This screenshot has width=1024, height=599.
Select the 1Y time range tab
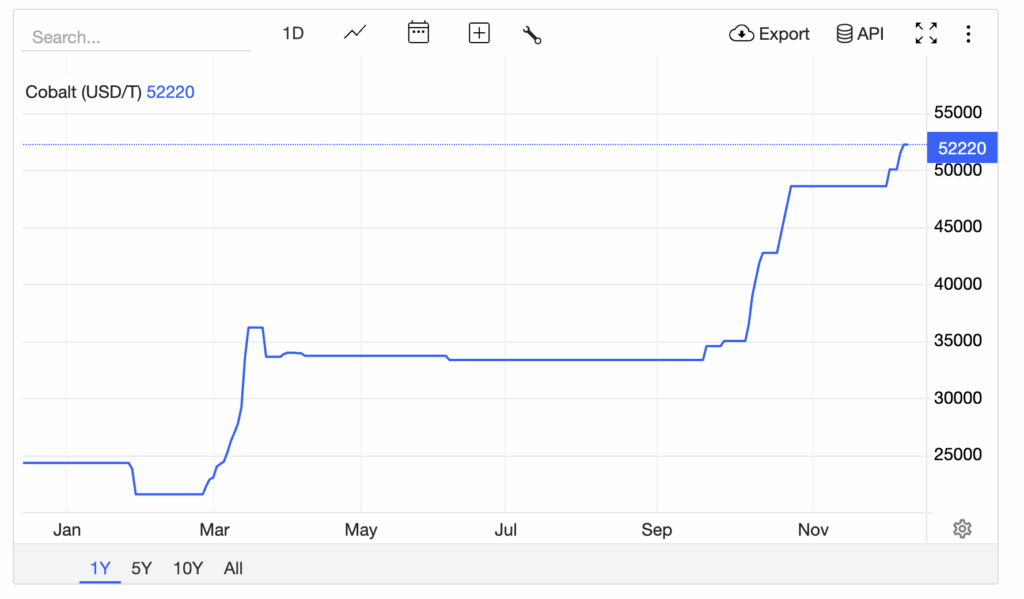tap(100, 568)
